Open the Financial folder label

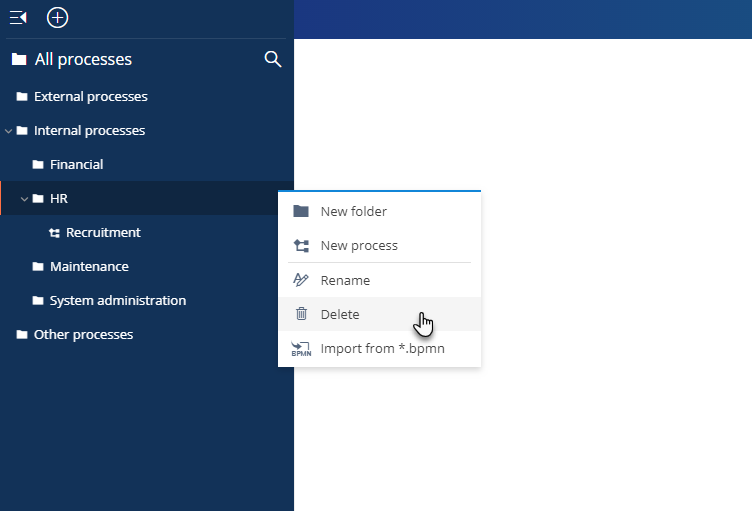(76, 165)
